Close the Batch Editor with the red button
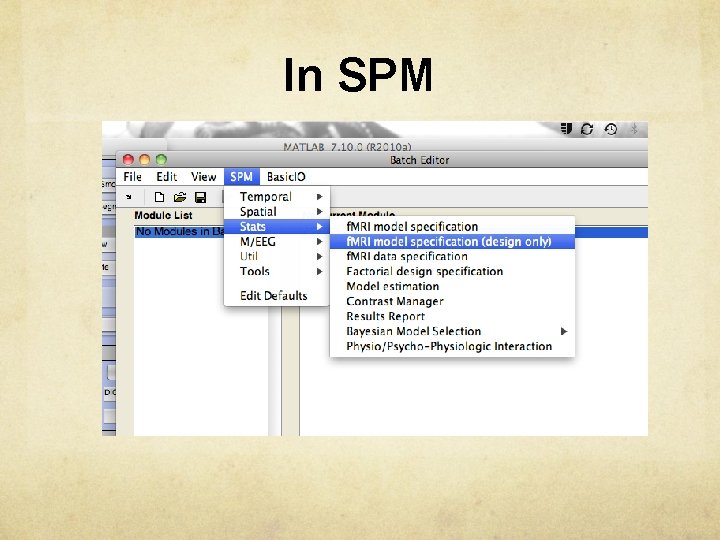720x540 pixels. [x=128, y=159]
